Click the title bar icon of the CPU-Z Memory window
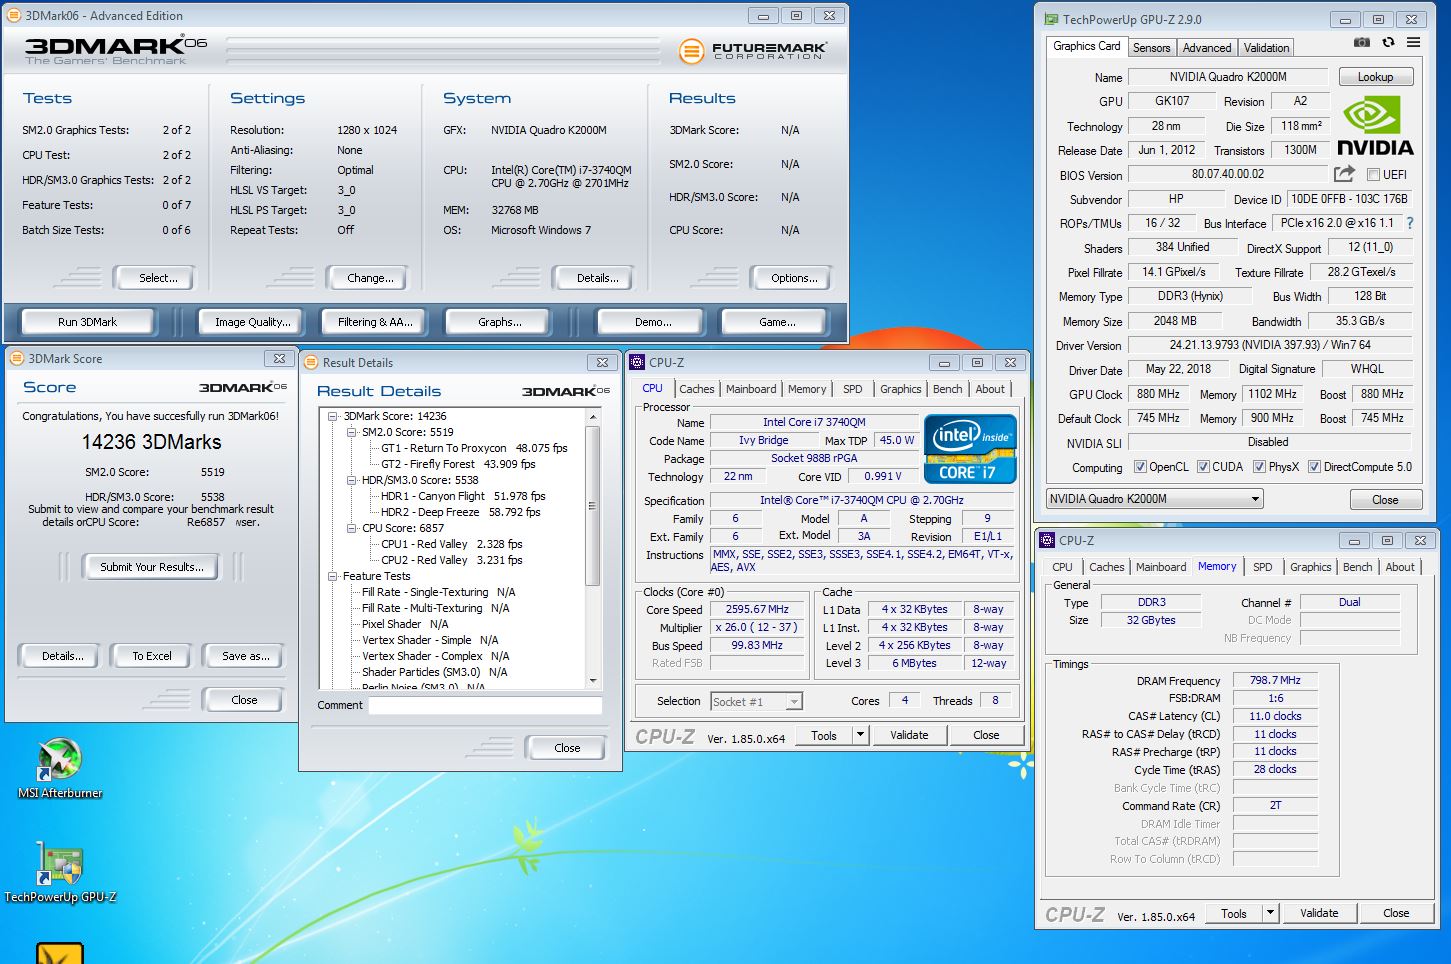This screenshot has height=964, width=1451. 1048,540
